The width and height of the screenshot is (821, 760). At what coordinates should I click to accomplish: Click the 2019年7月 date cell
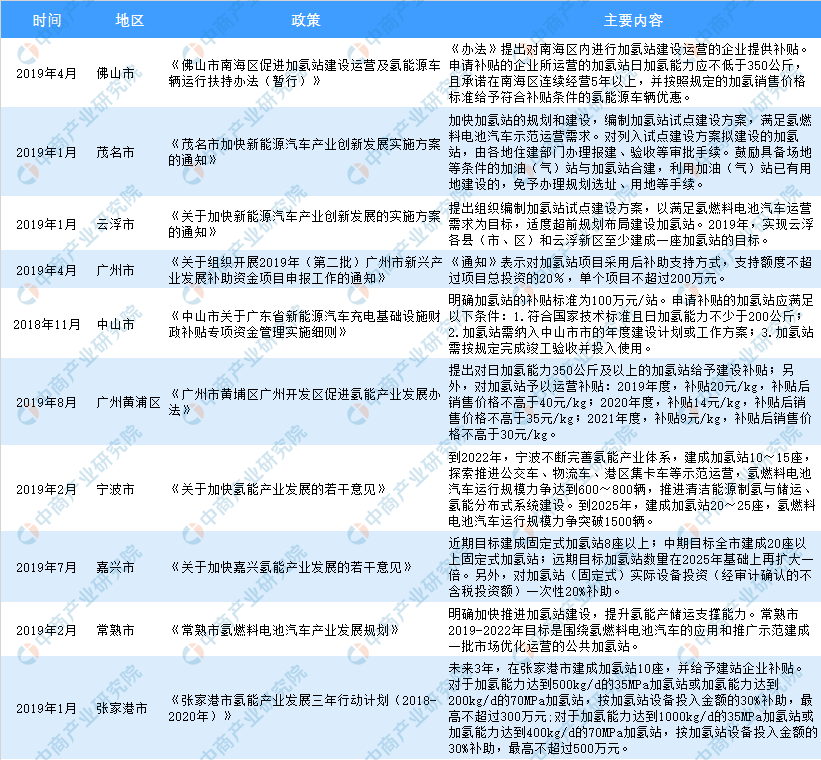click(x=46, y=567)
